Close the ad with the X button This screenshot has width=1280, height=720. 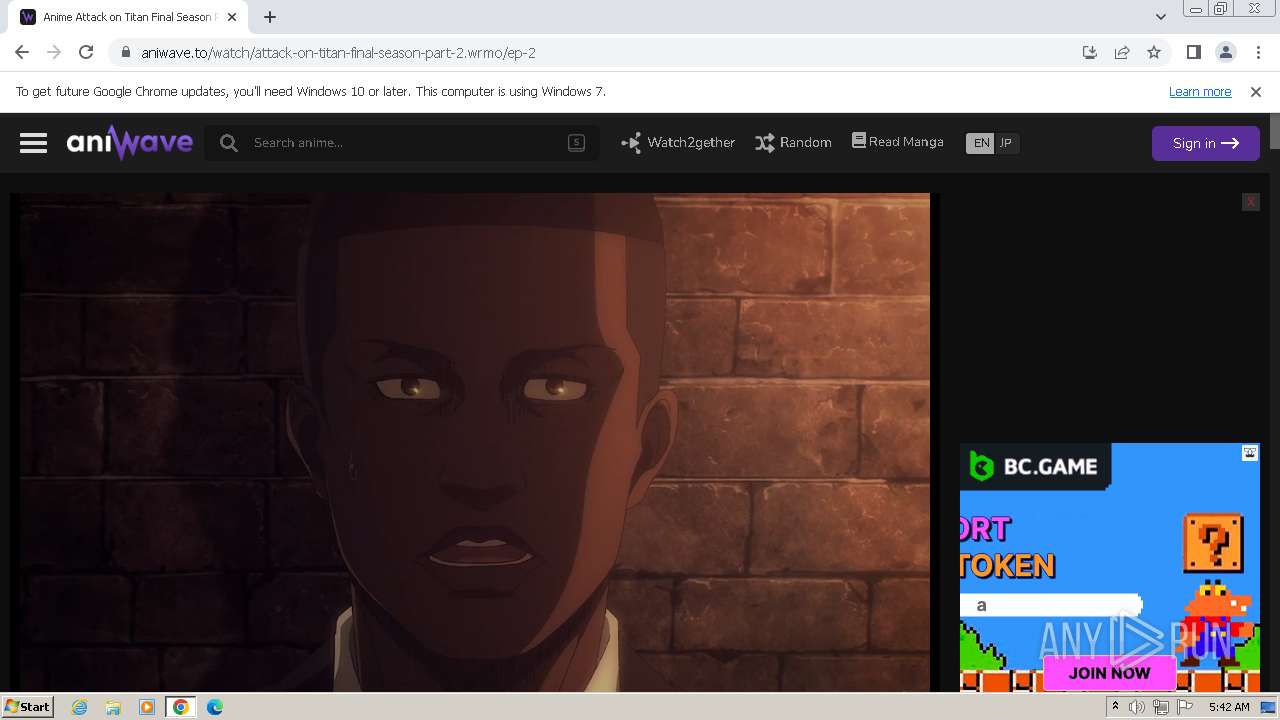[1250, 202]
